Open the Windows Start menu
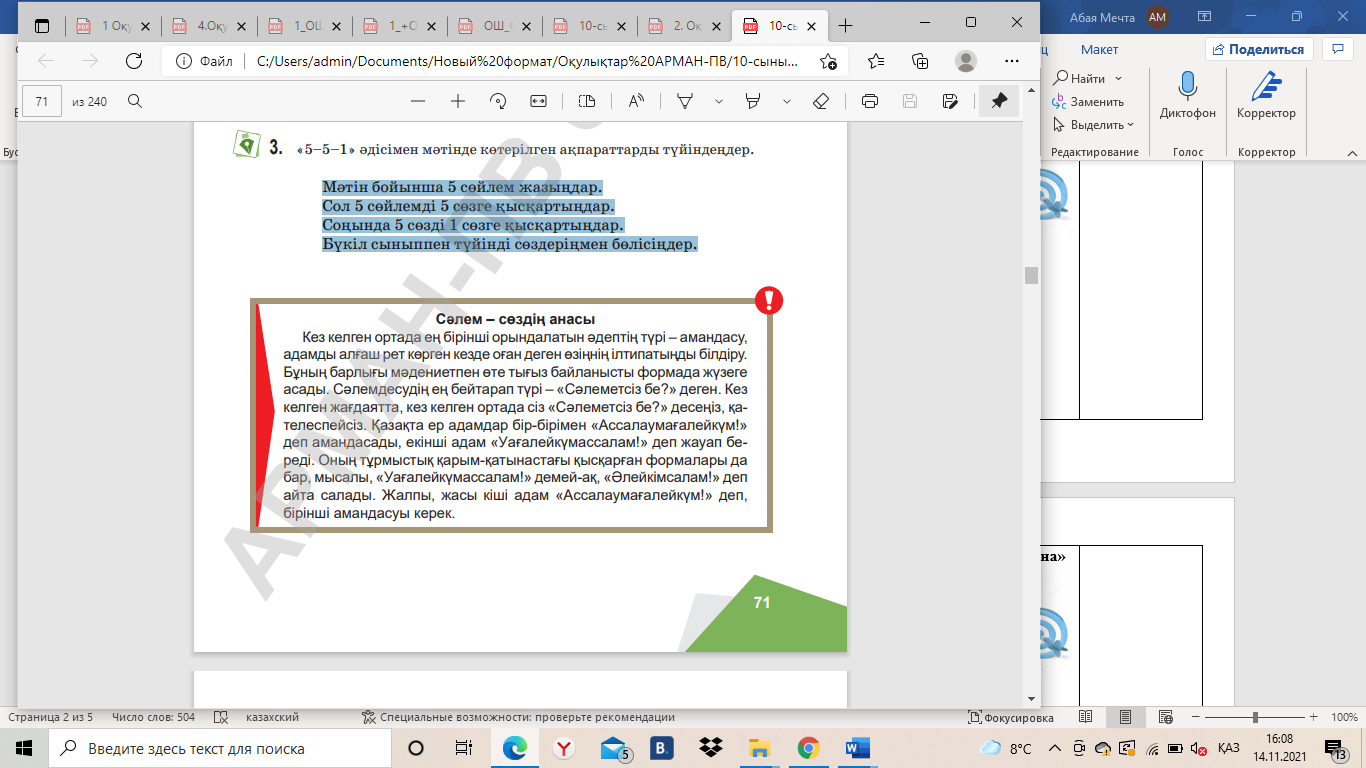Viewport: 1366px width, 768px height. coord(23,748)
